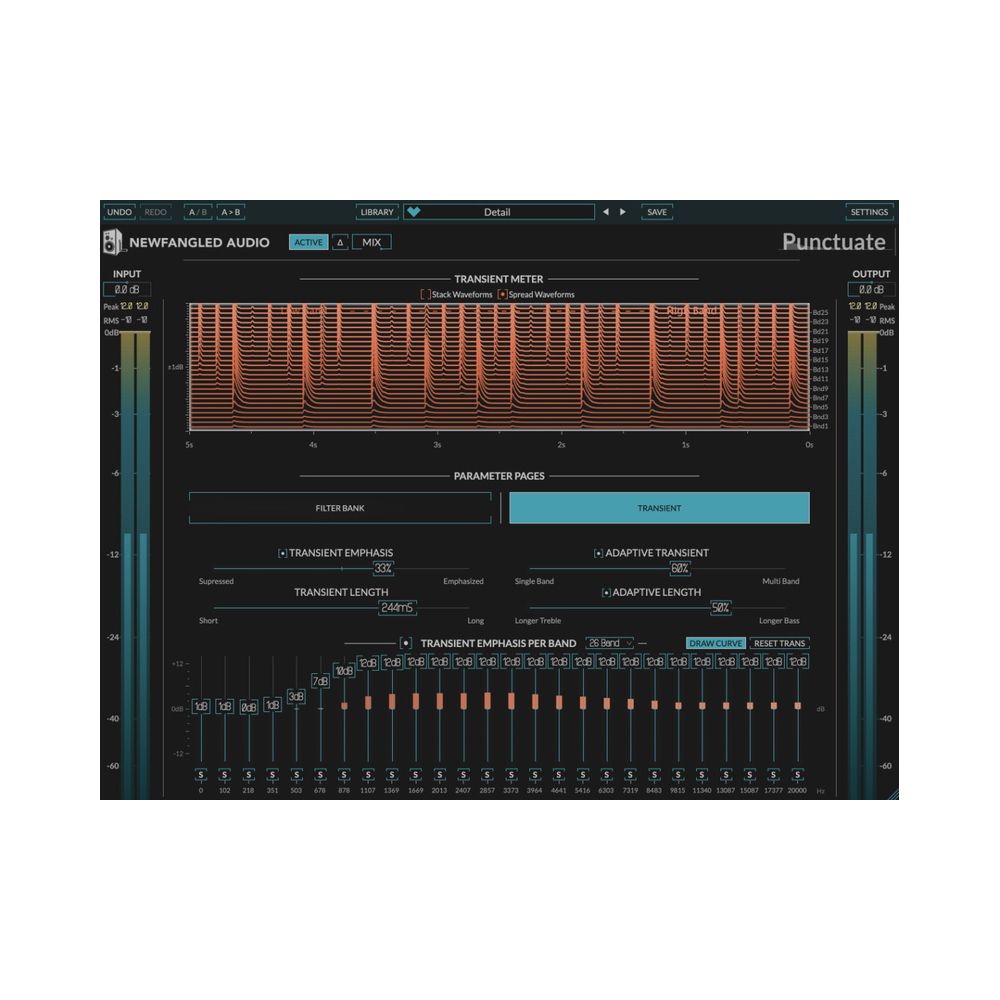This screenshot has height=1000, width=1000.
Task: Select the Stack Waveforms option
Action: [x=425, y=295]
